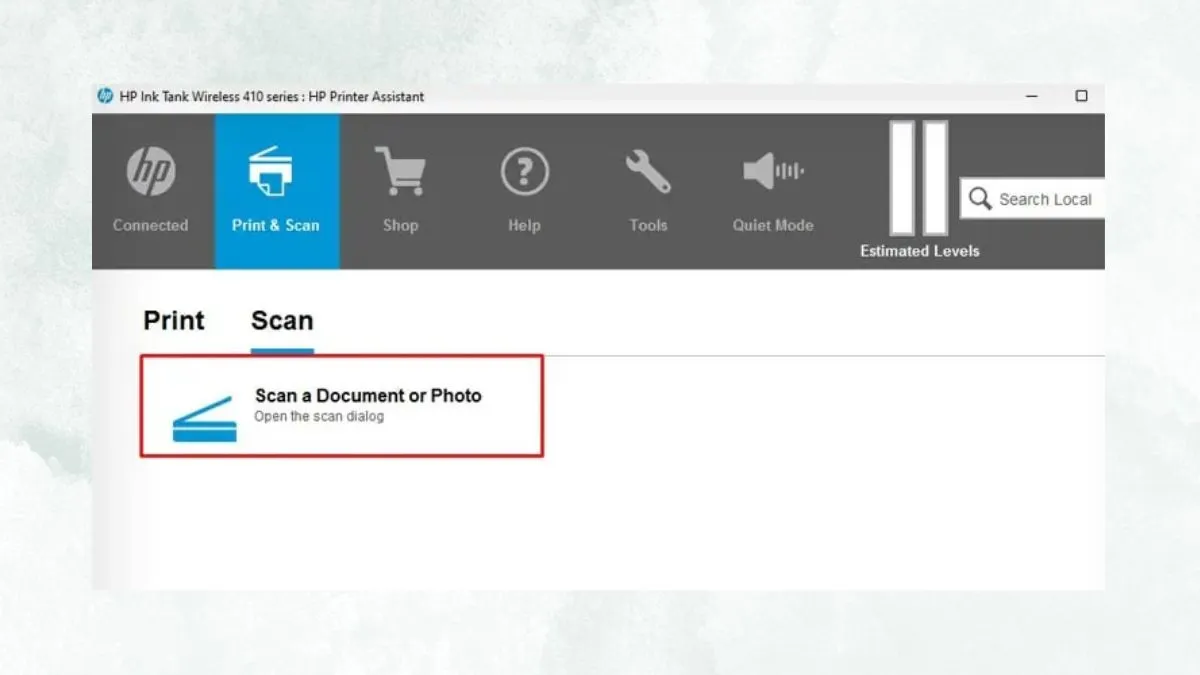Click the HP logo Connected icon
The height and width of the screenshot is (675, 1200).
(x=151, y=172)
